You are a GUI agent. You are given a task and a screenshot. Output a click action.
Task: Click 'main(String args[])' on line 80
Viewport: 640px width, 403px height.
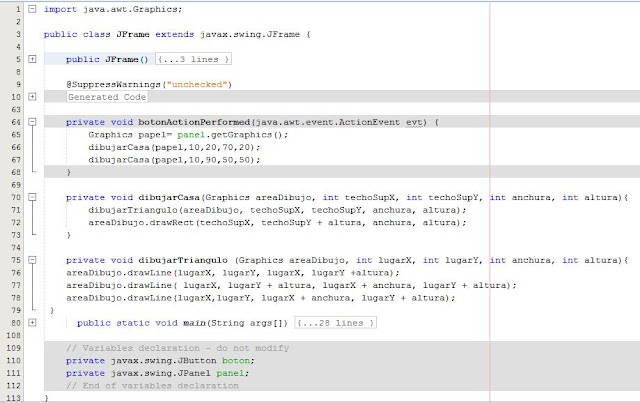tap(236, 323)
